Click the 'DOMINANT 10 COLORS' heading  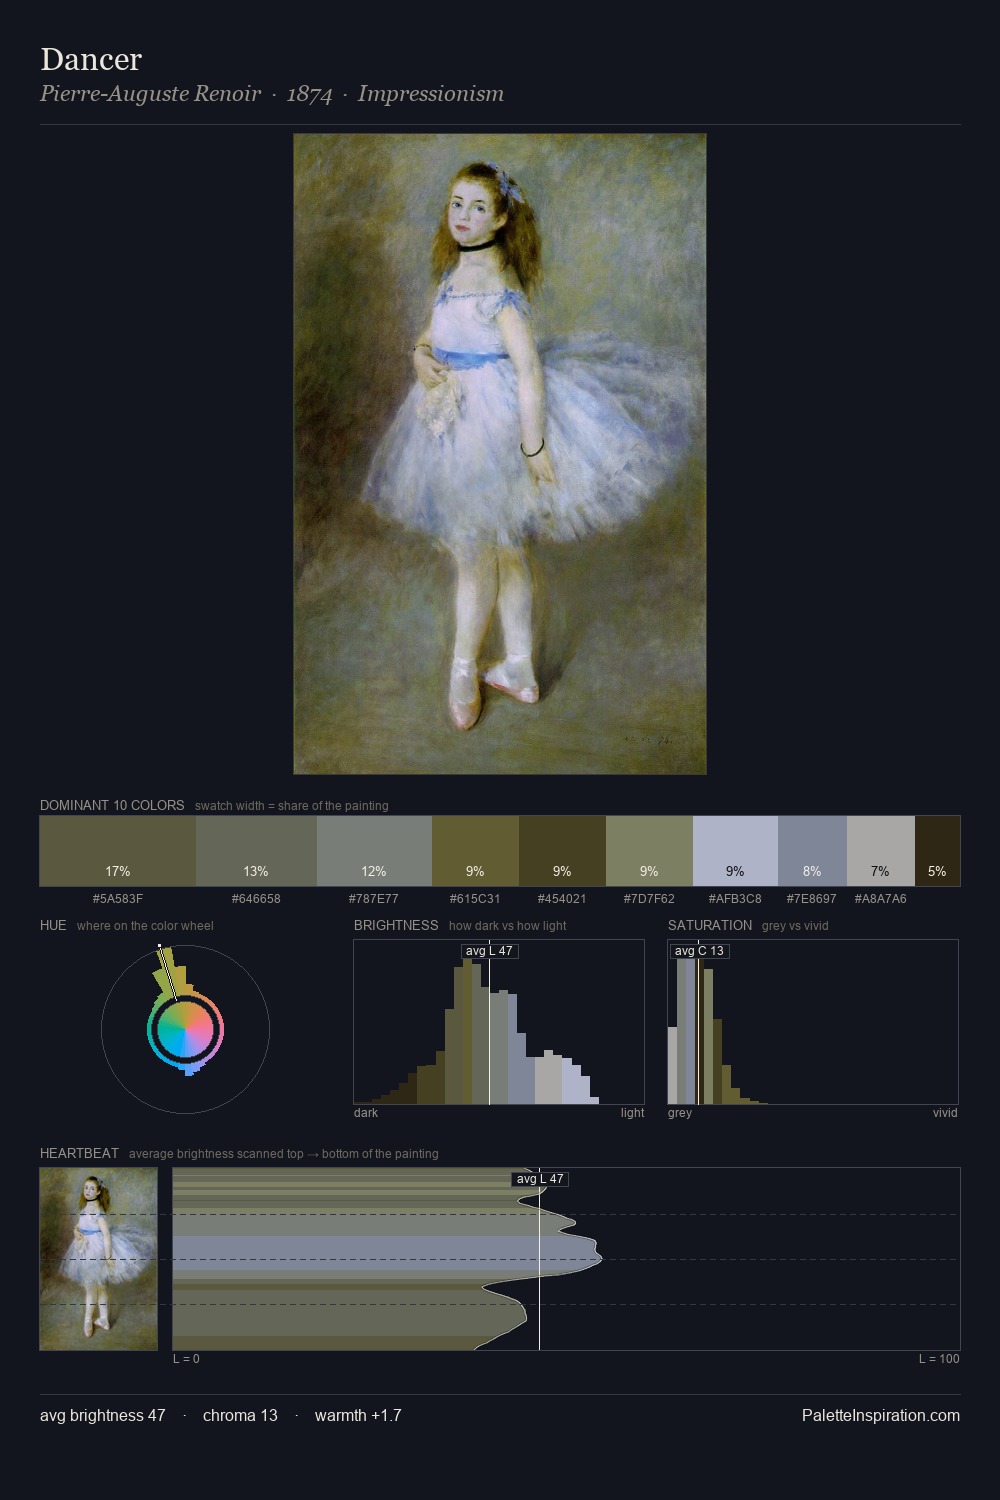pos(112,805)
